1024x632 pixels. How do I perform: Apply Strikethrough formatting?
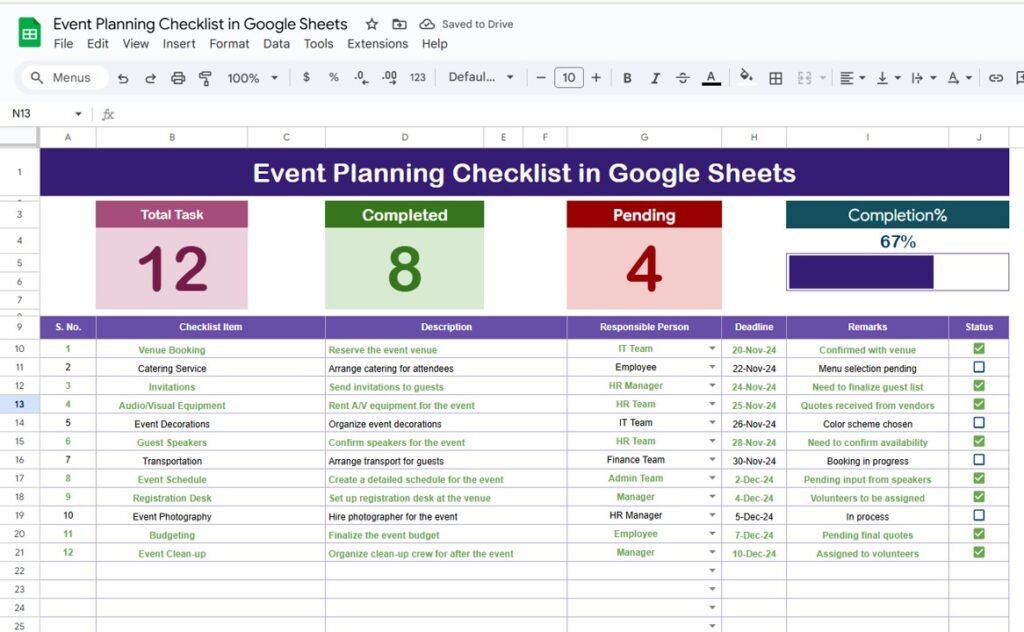click(683, 78)
